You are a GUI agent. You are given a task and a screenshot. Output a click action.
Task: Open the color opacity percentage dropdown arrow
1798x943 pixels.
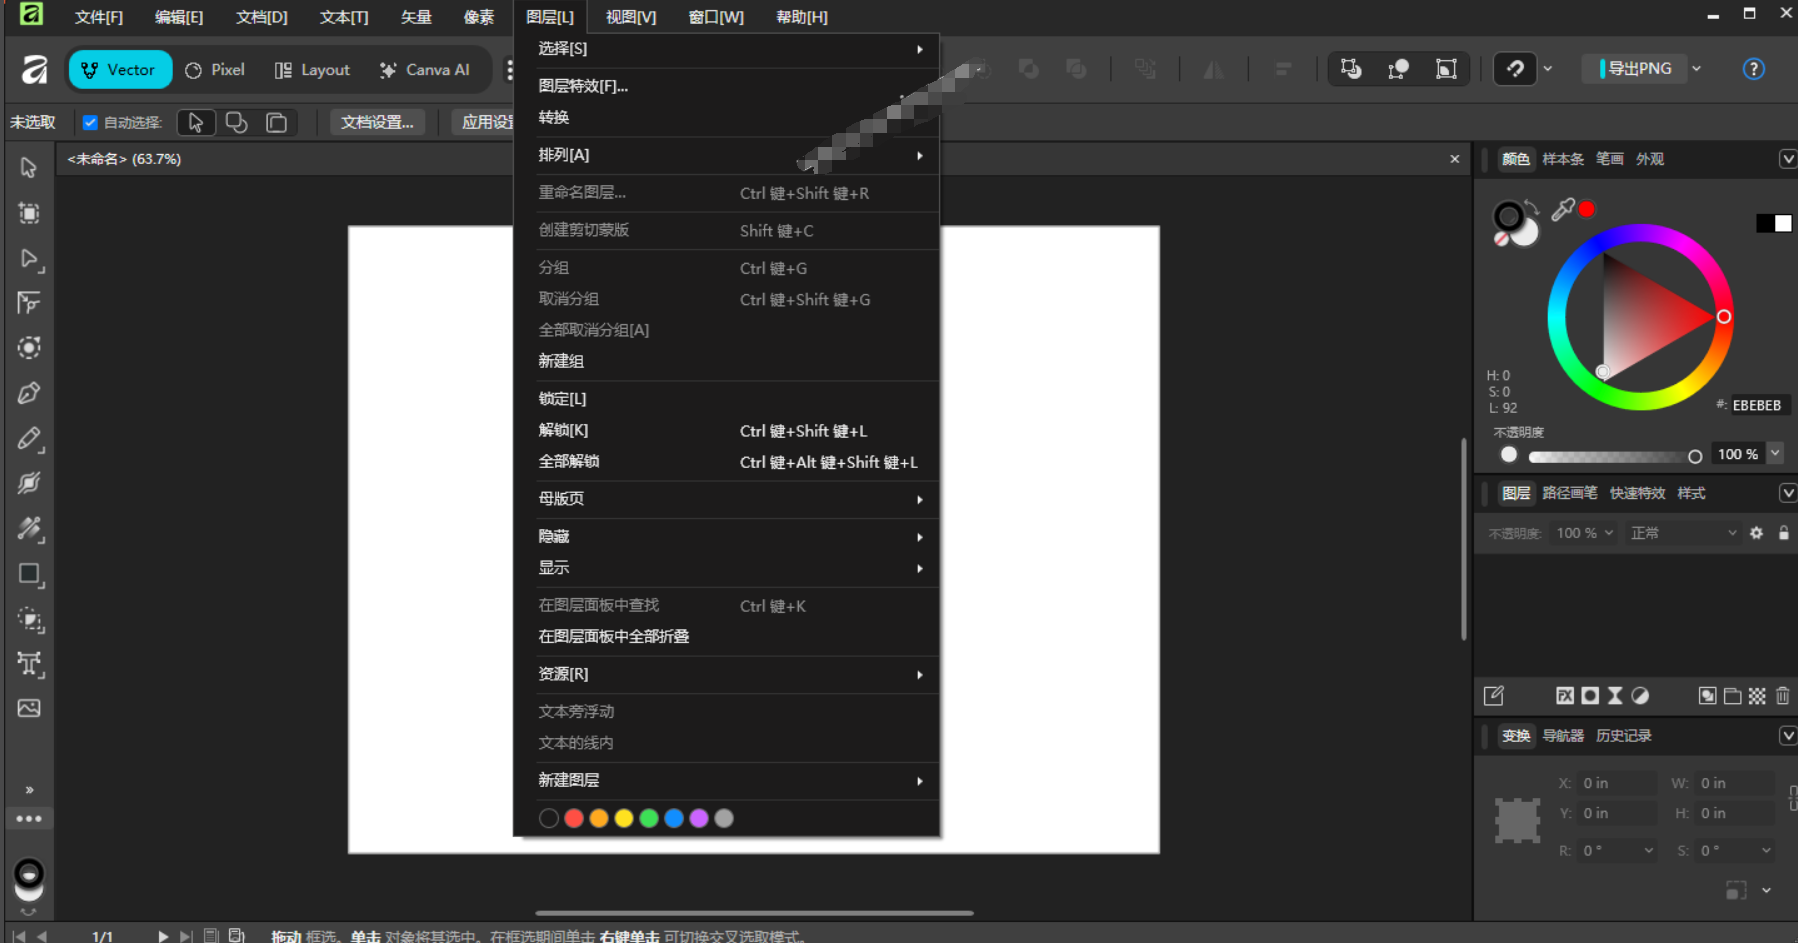point(1775,453)
